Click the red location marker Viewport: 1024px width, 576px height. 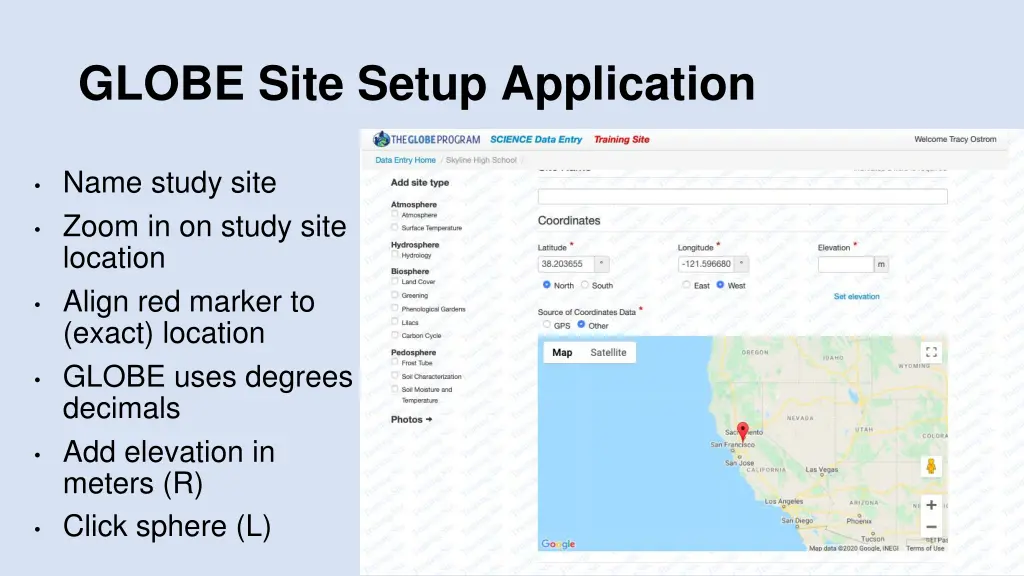click(x=743, y=430)
